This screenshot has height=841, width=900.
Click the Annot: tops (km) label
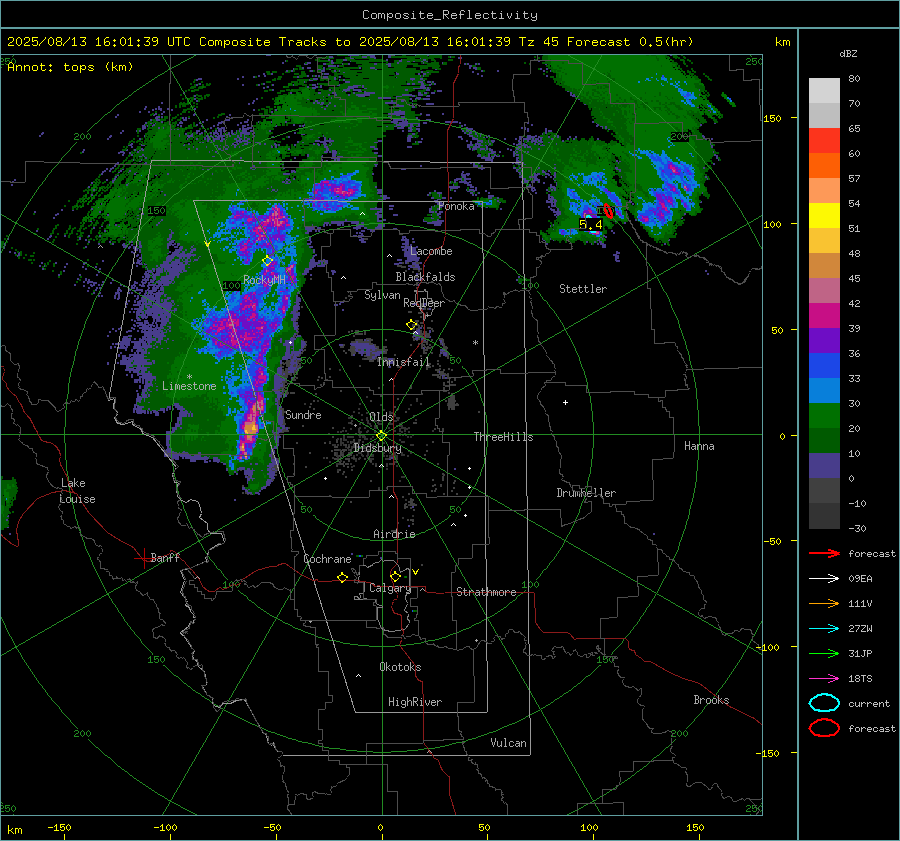coord(70,67)
